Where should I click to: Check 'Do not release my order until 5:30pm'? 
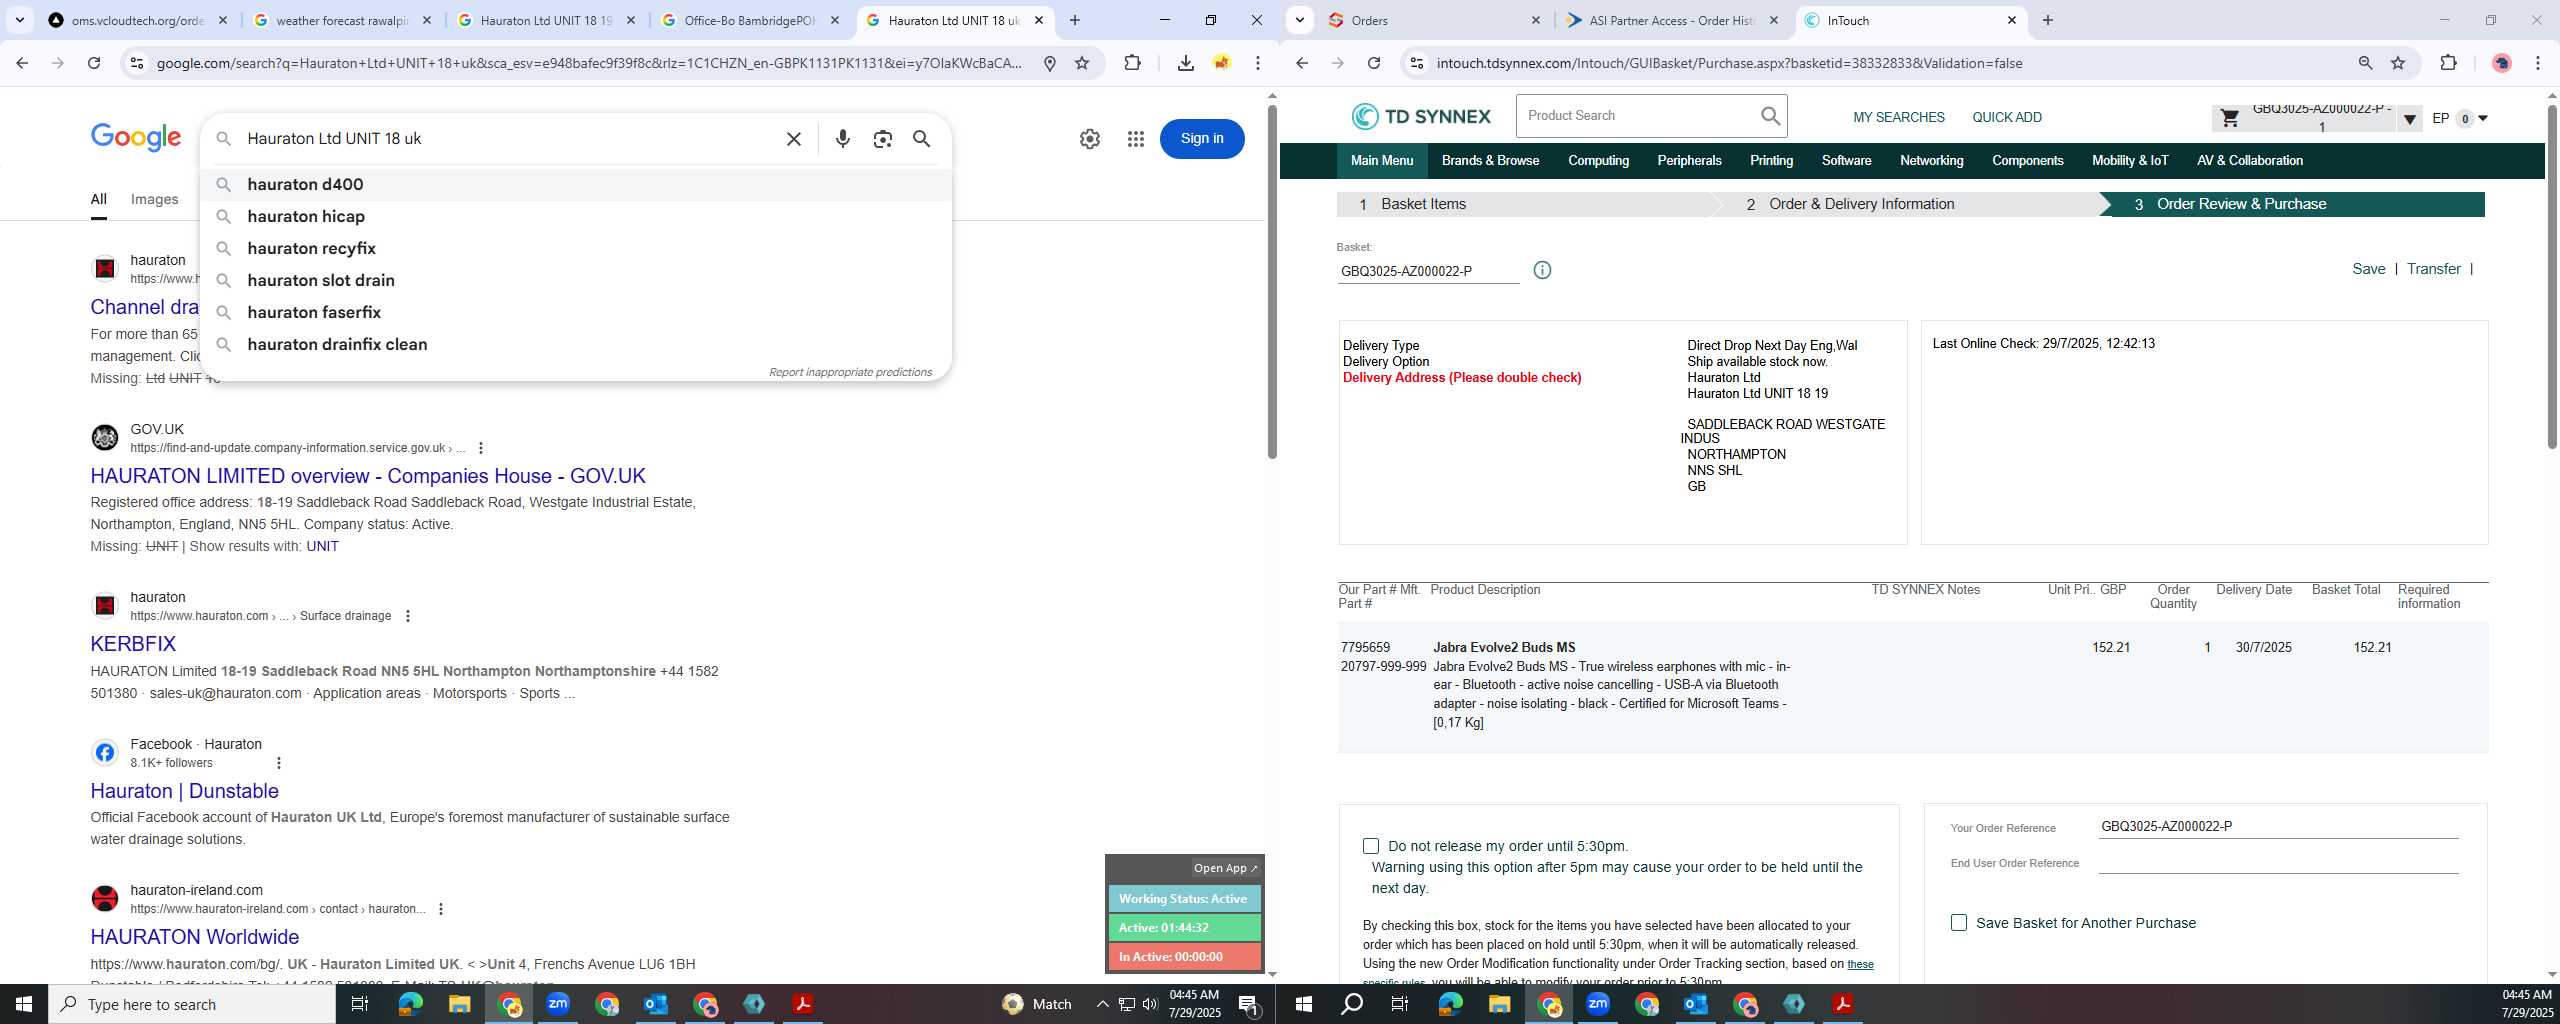tap(1371, 846)
